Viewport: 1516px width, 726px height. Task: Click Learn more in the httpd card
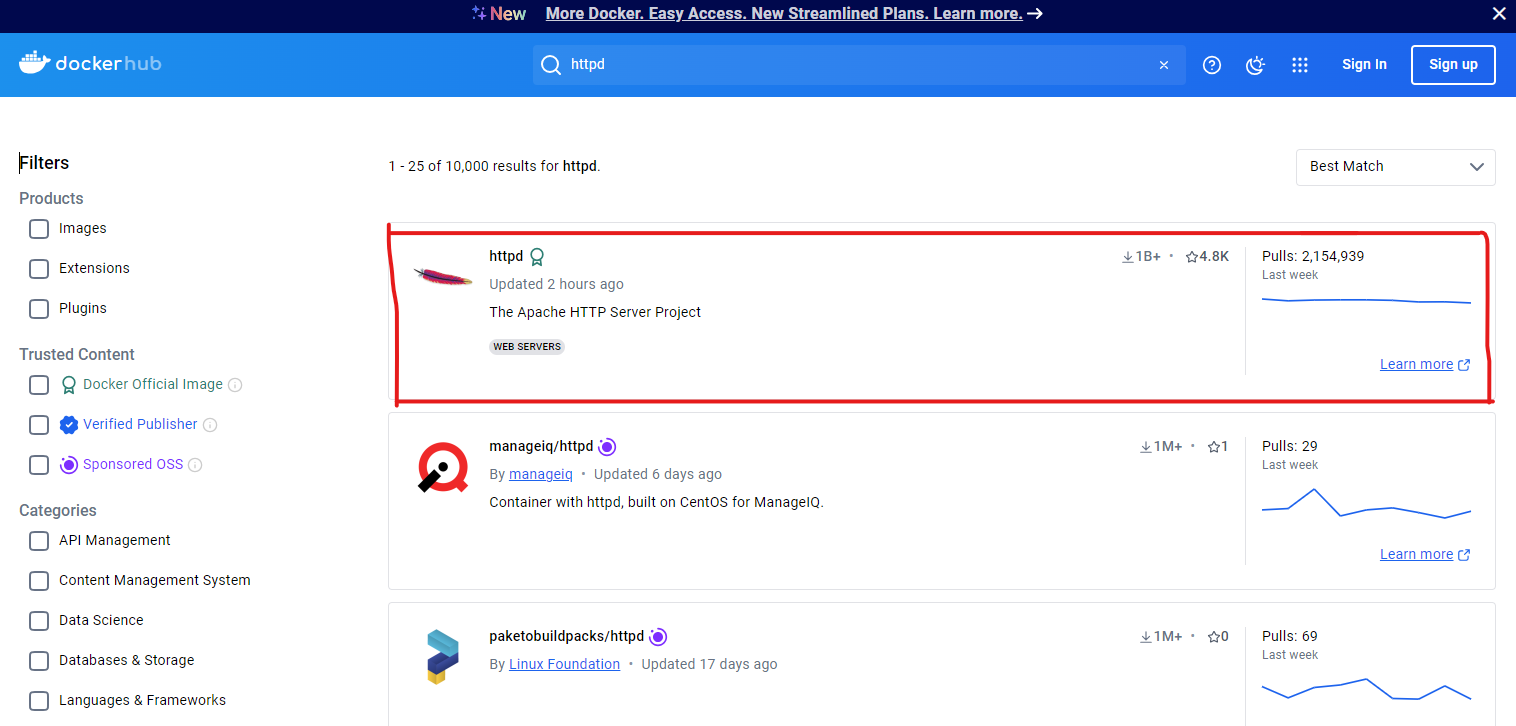click(x=1425, y=364)
